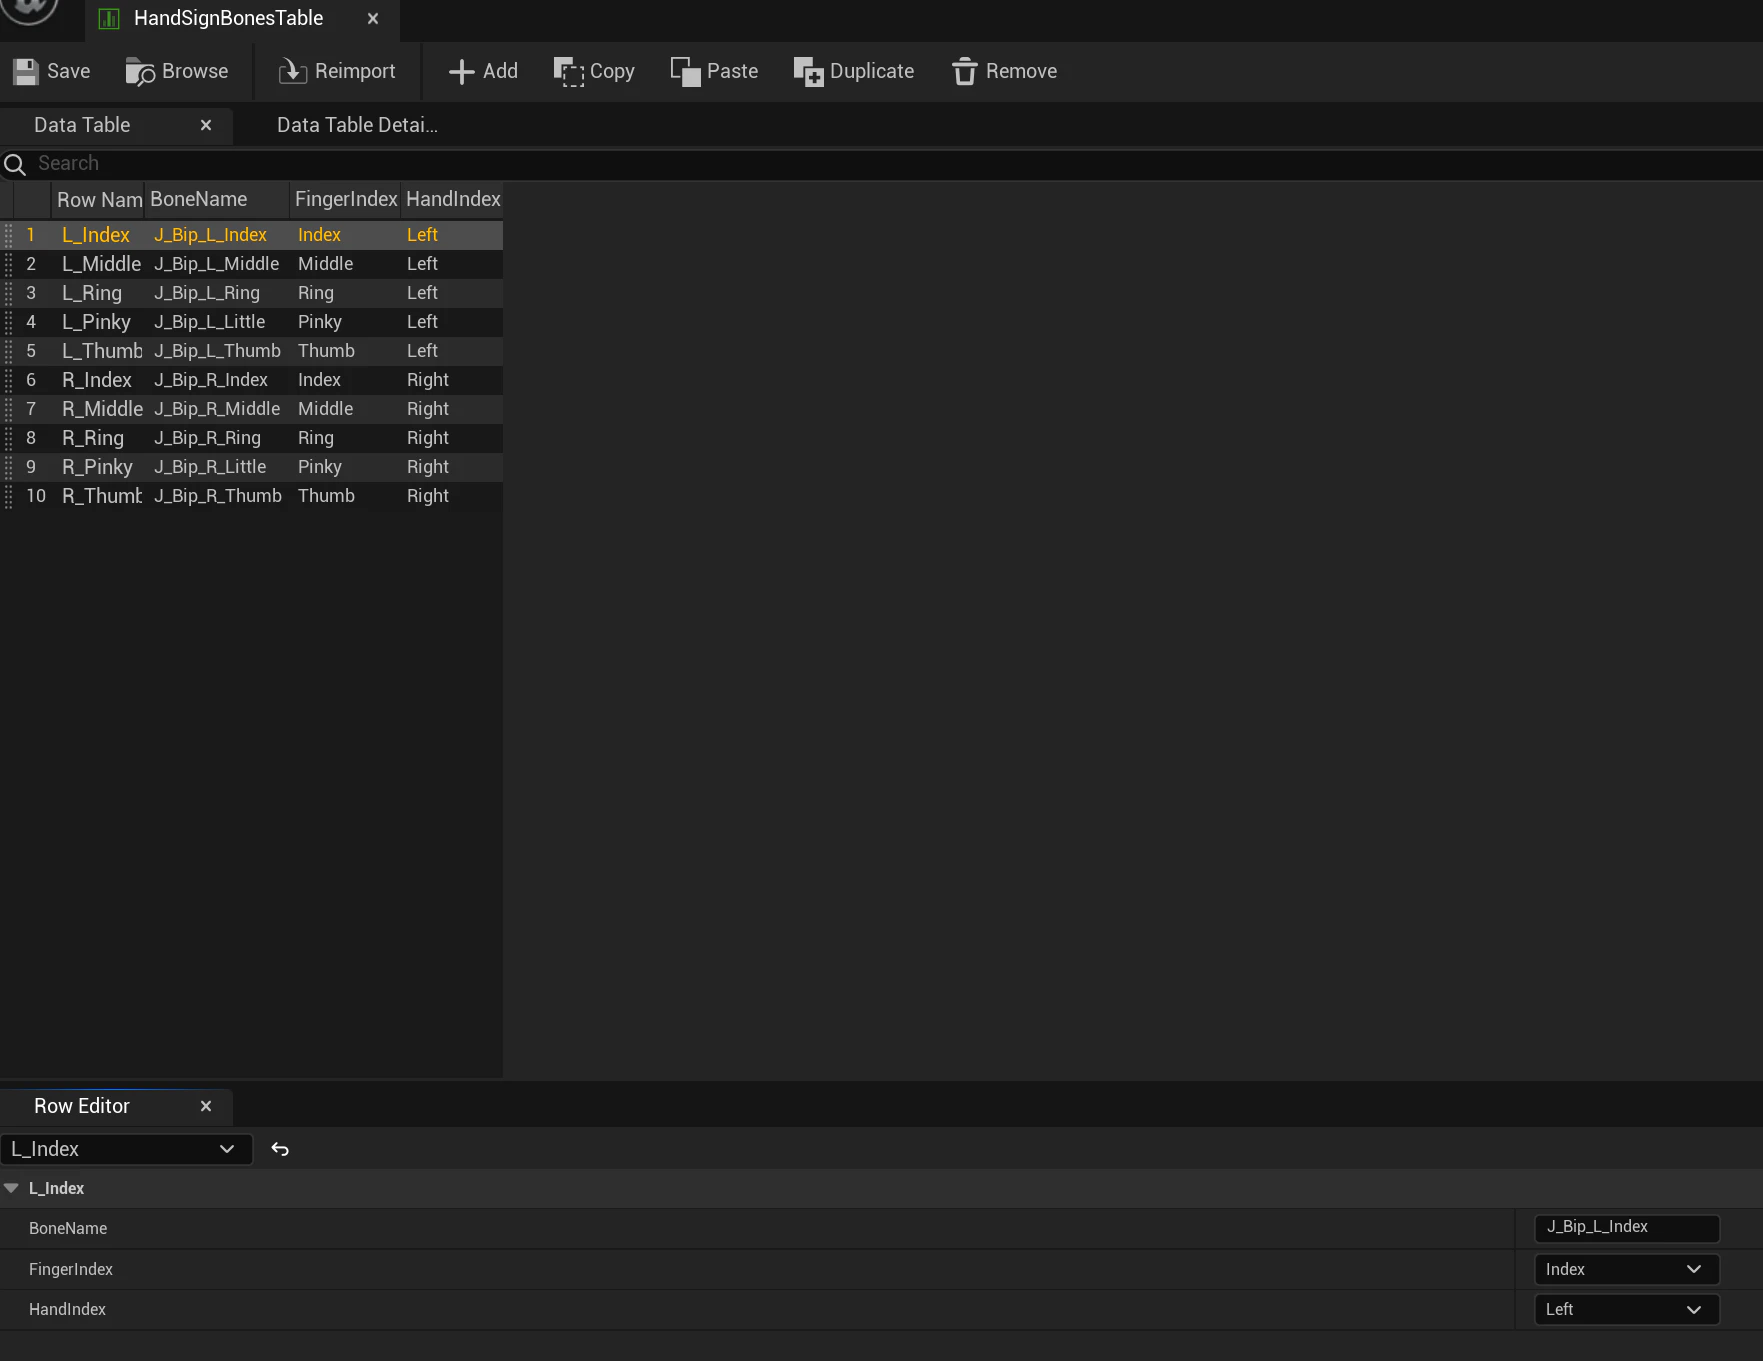Click the selected L_Index row name
The height and width of the screenshot is (1361, 1763).
[96, 235]
